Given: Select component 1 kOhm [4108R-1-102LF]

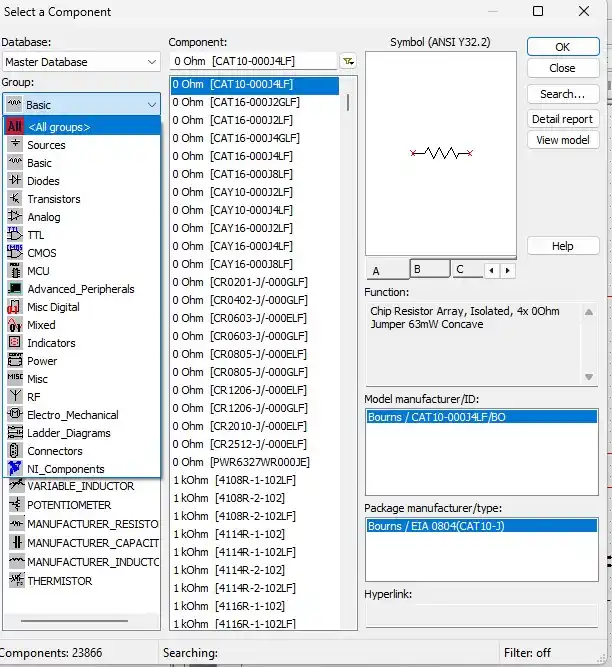Looking at the screenshot, I should (255, 480).
